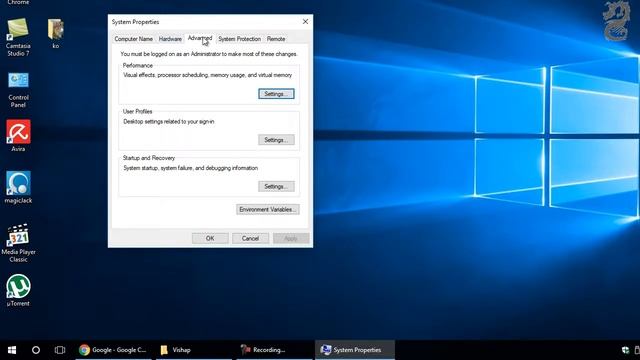
Task: Switch to Recording taskbar button
Action: tap(274, 350)
